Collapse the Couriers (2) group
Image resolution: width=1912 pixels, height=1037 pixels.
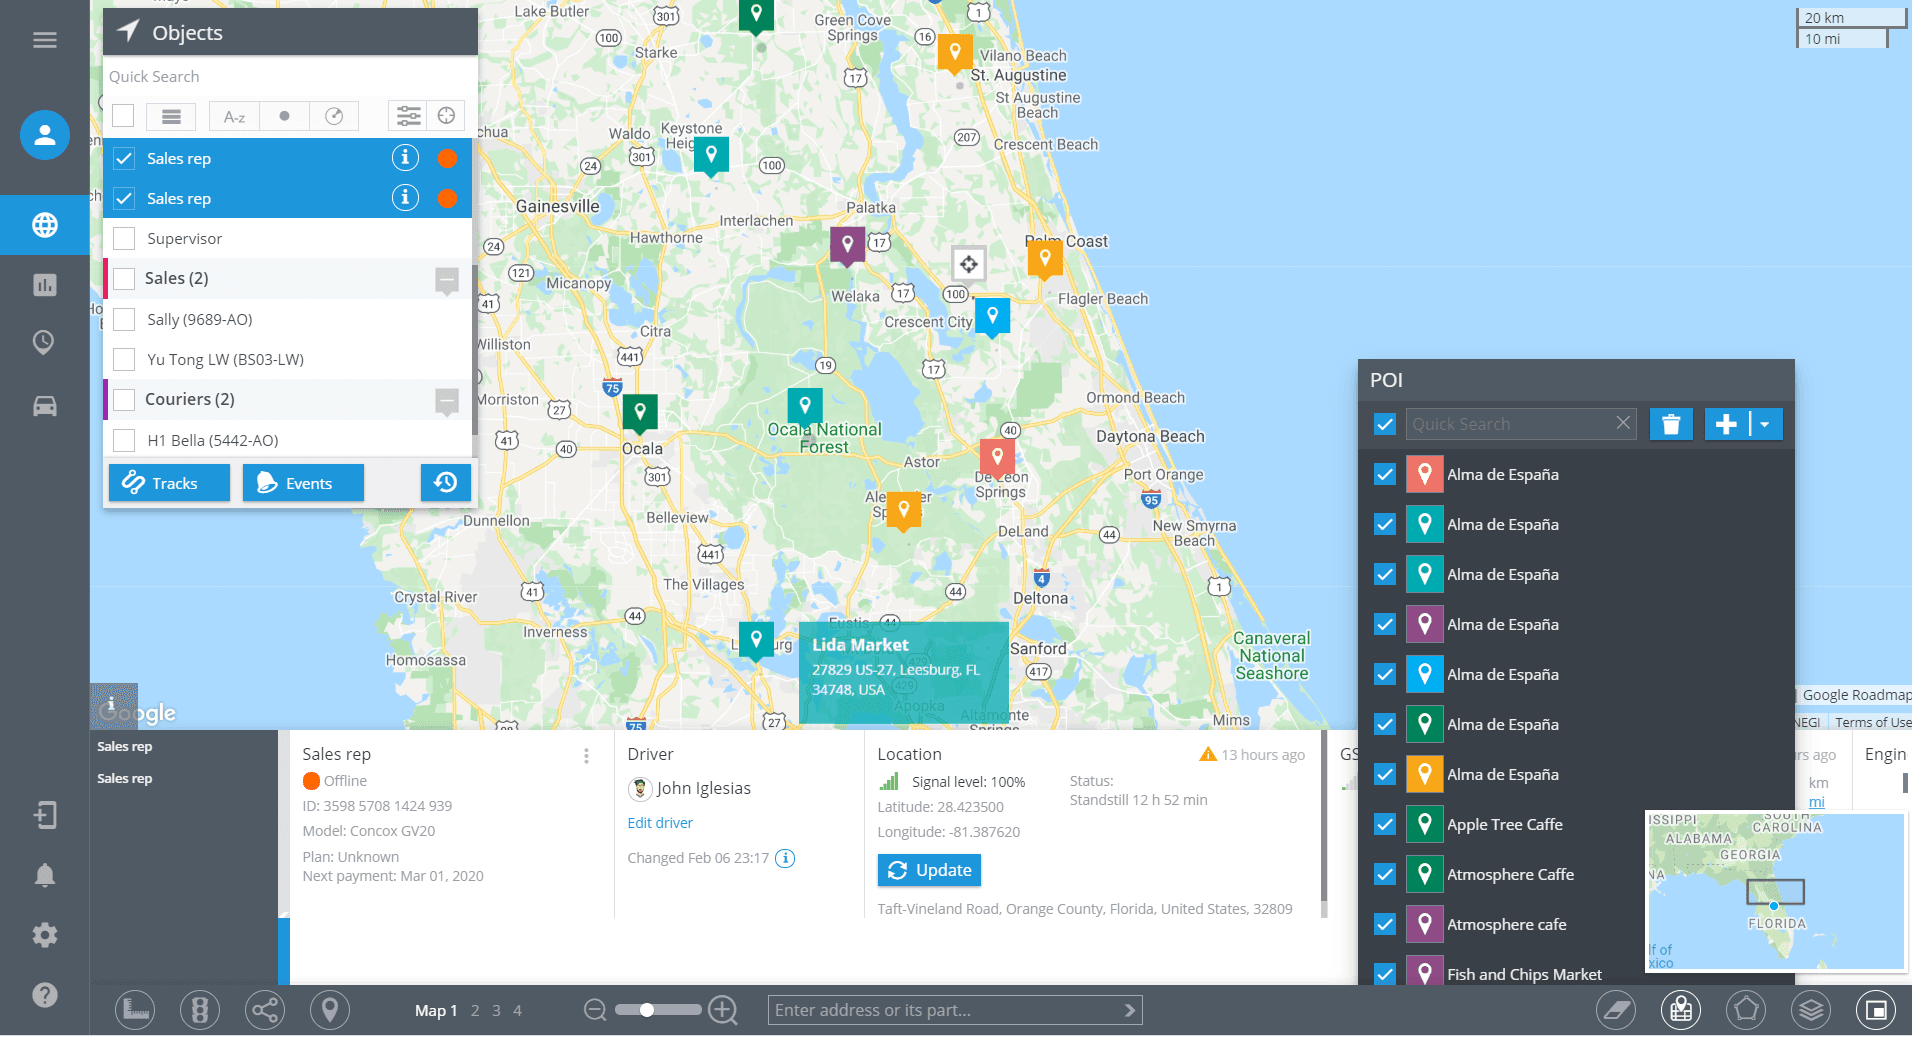[447, 400]
